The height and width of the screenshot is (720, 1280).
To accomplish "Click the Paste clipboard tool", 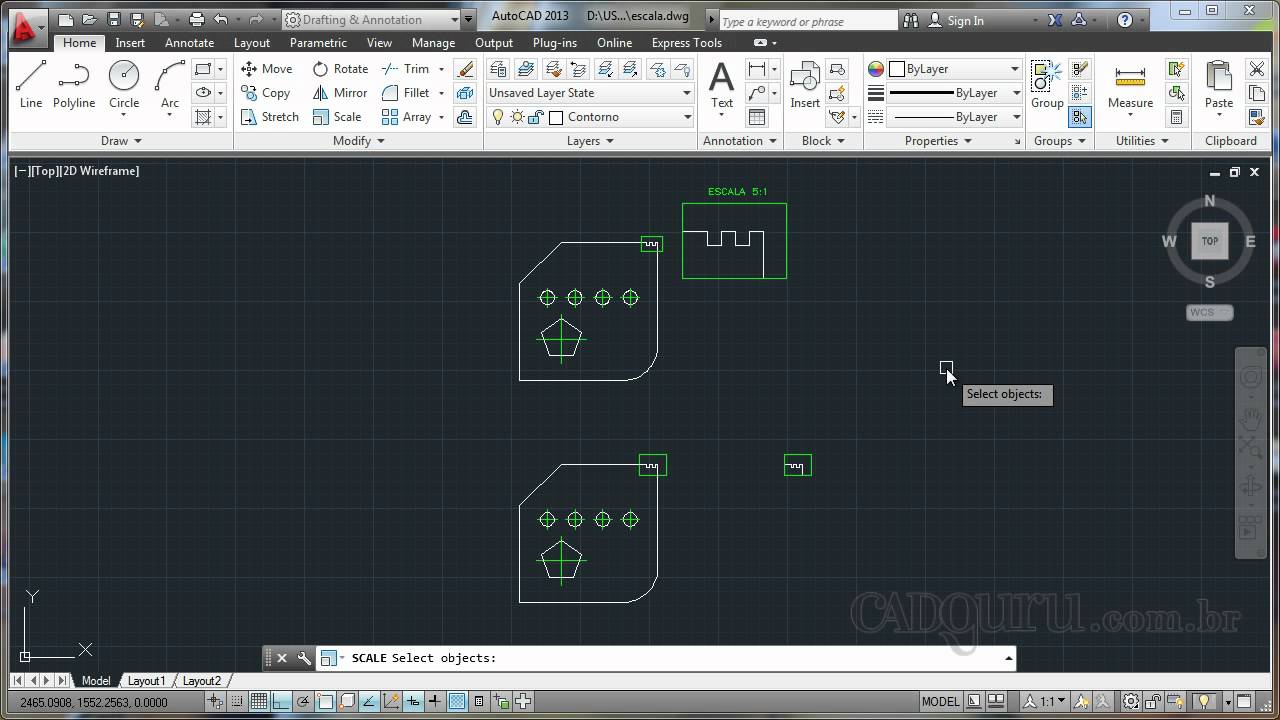I will 1219,85.
